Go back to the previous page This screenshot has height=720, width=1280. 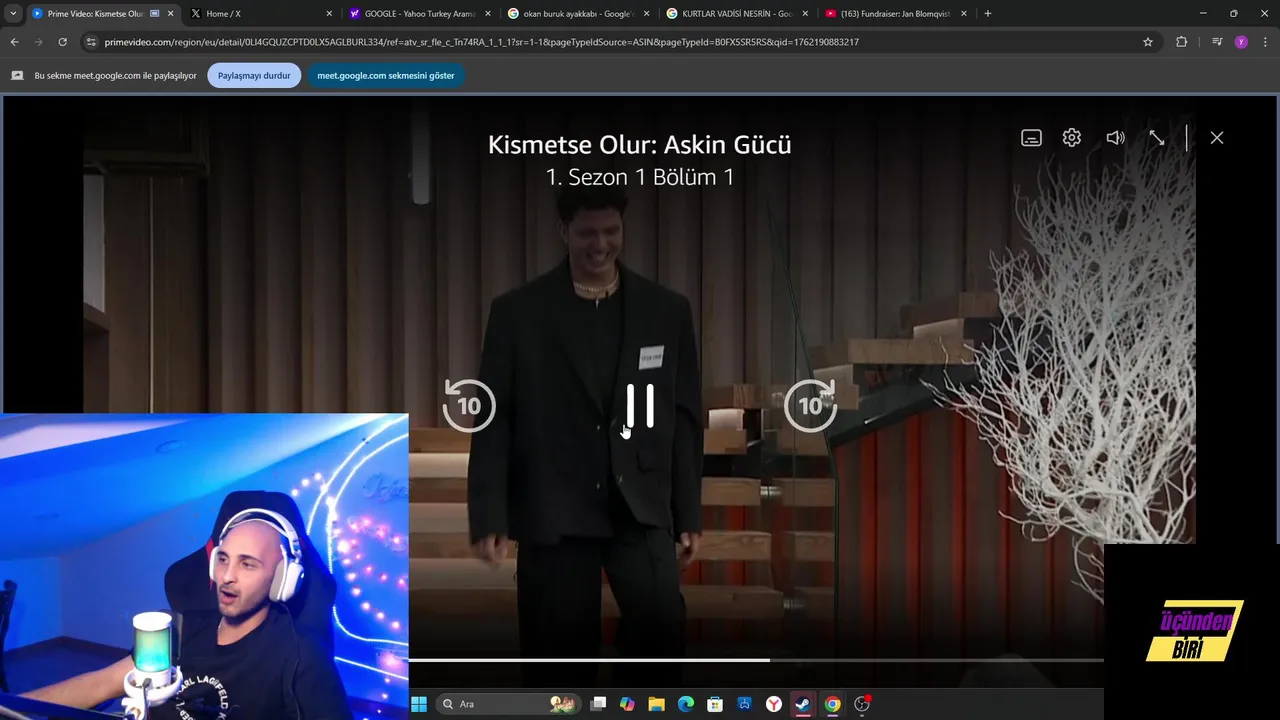tap(14, 42)
